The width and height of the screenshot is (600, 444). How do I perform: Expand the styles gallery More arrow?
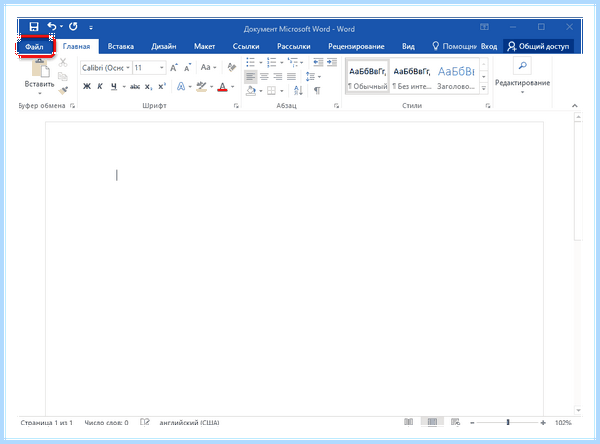pyautogui.click(x=484, y=88)
